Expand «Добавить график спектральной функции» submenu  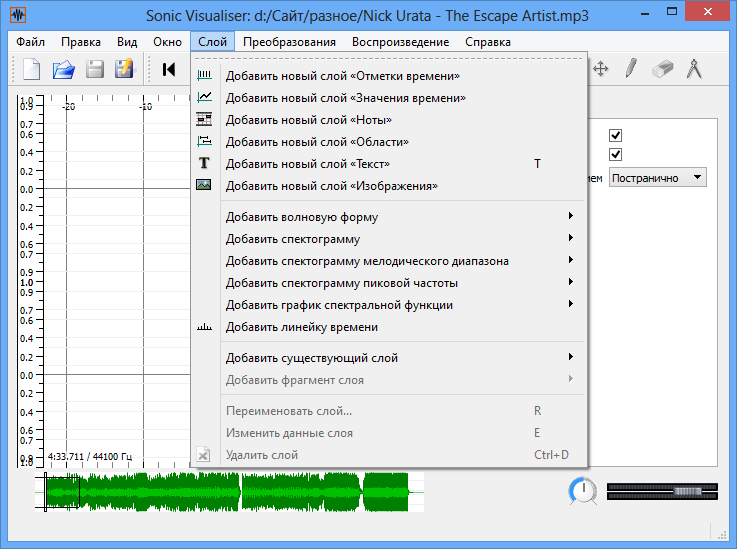coord(389,305)
